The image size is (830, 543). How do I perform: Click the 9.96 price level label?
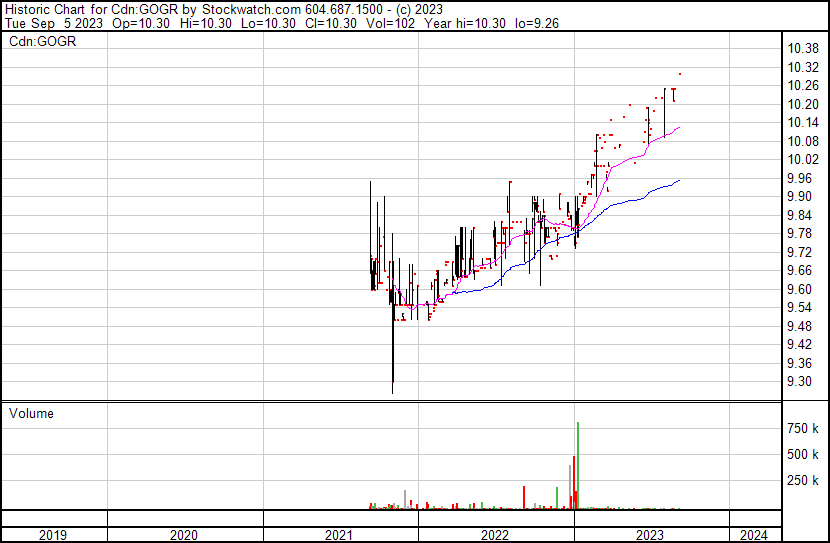point(802,178)
